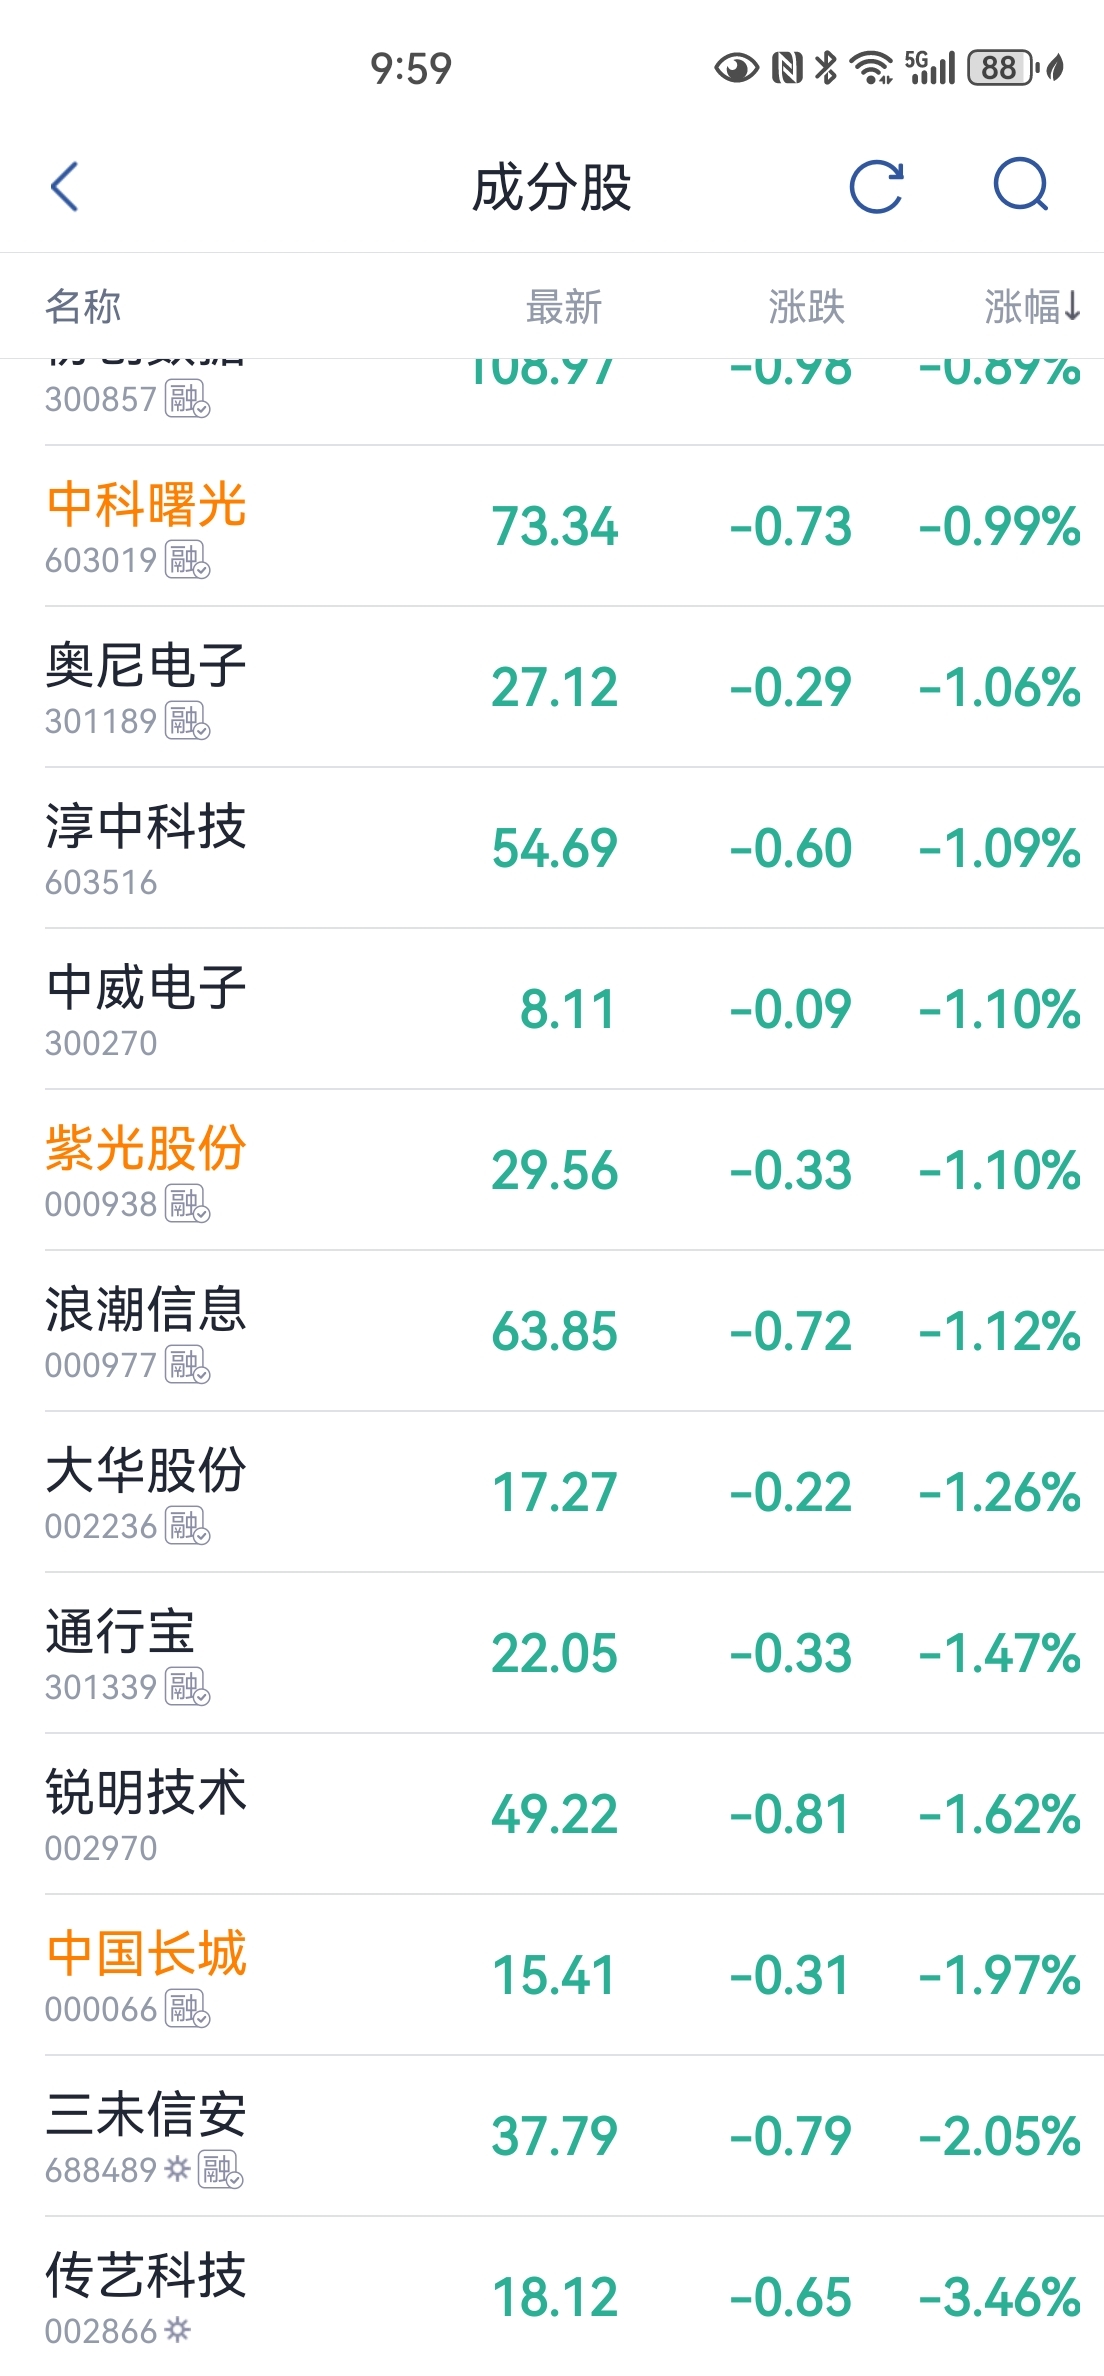
Task: Tap margin trading badge under 中科曙光
Action: (187, 560)
